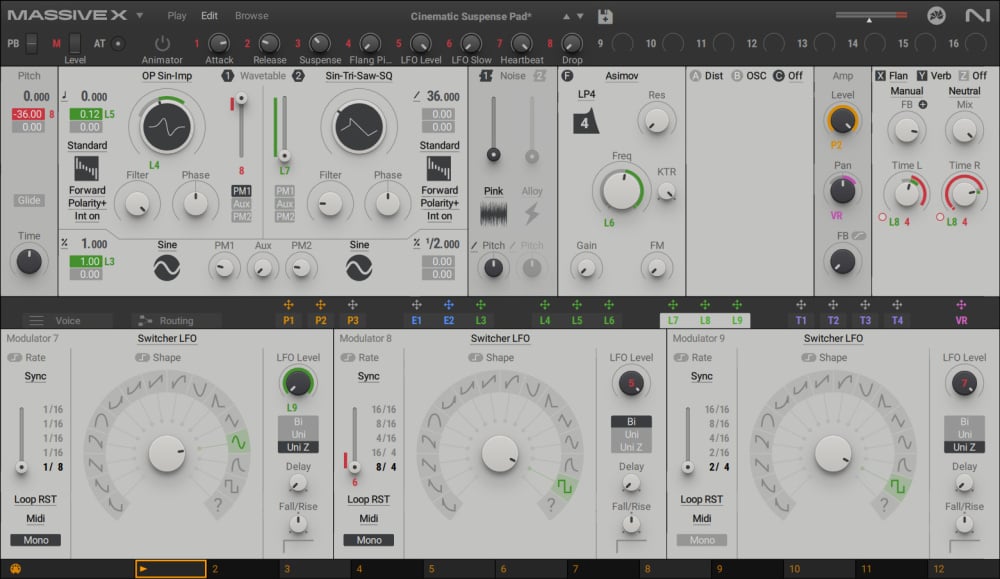
Task: Enable PM2 on oscillator 1
Action: (241, 217)
